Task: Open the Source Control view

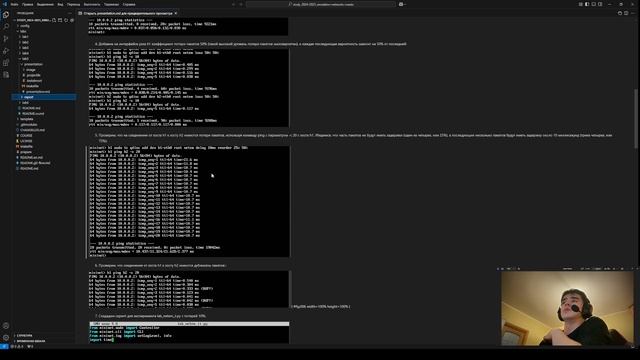Action: click(6, 39)
